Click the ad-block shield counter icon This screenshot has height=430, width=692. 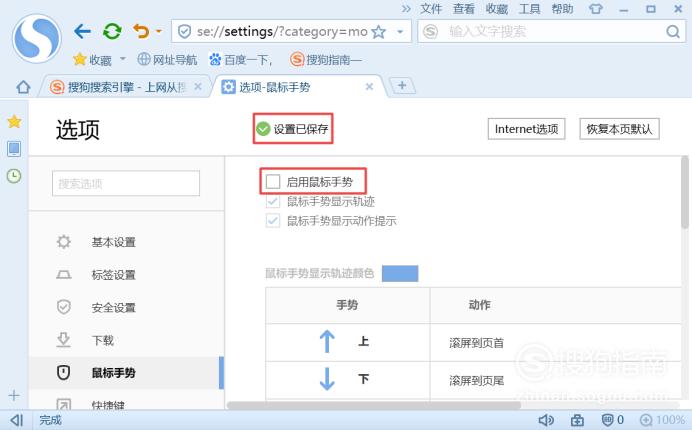pos(613,420)
